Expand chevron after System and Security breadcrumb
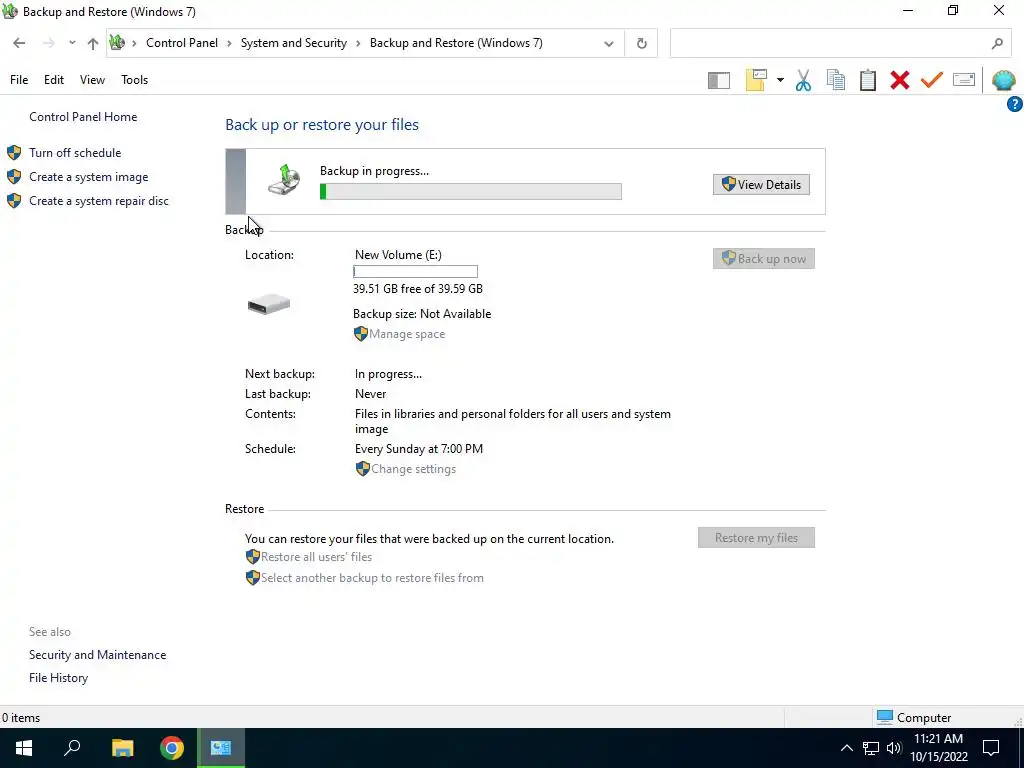This screenshot has width=1024, height=768. click(x=358, y=44)
